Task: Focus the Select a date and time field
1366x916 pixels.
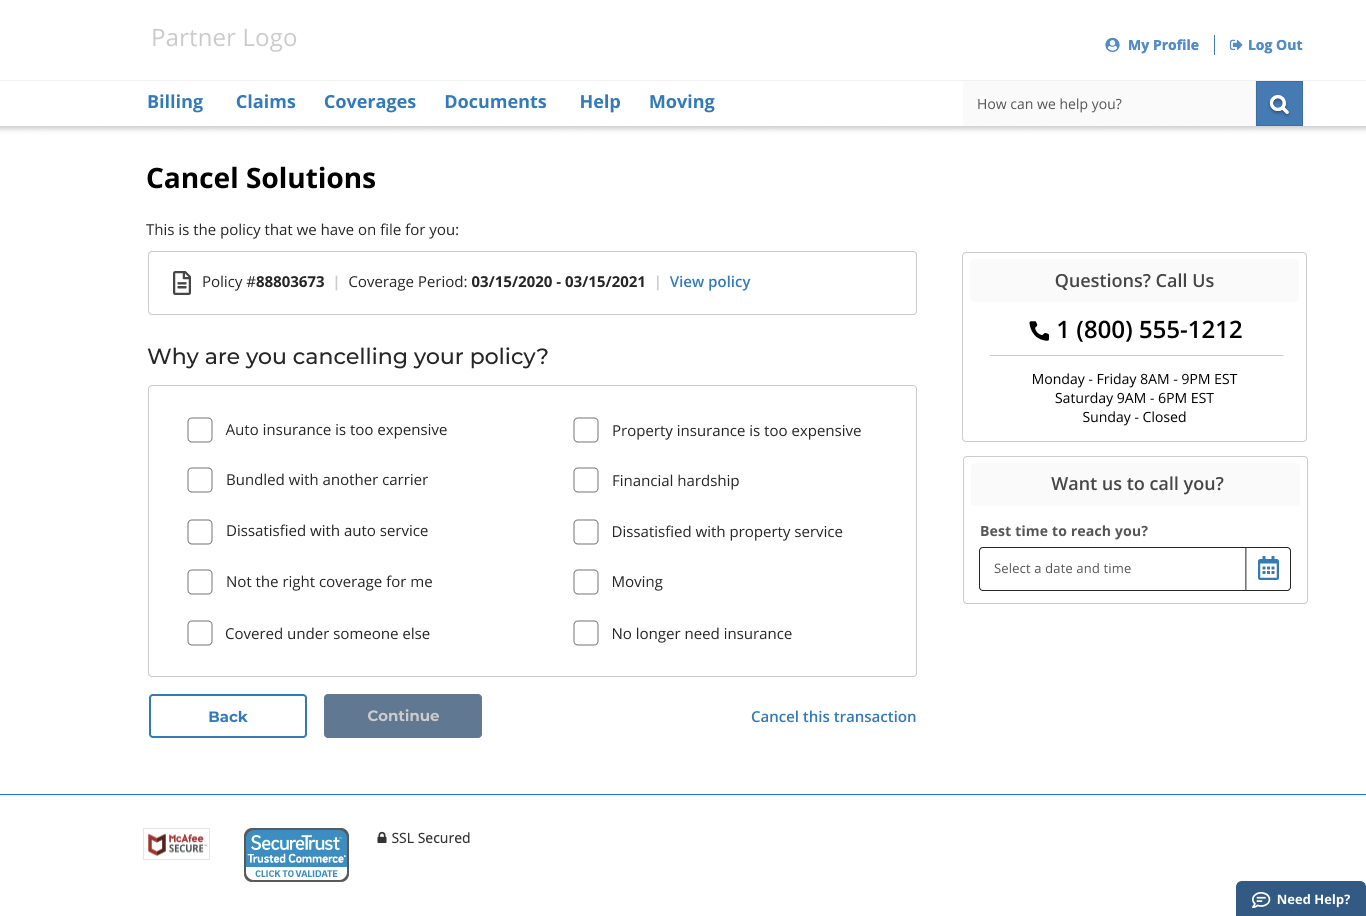Action: [1112, 568]
